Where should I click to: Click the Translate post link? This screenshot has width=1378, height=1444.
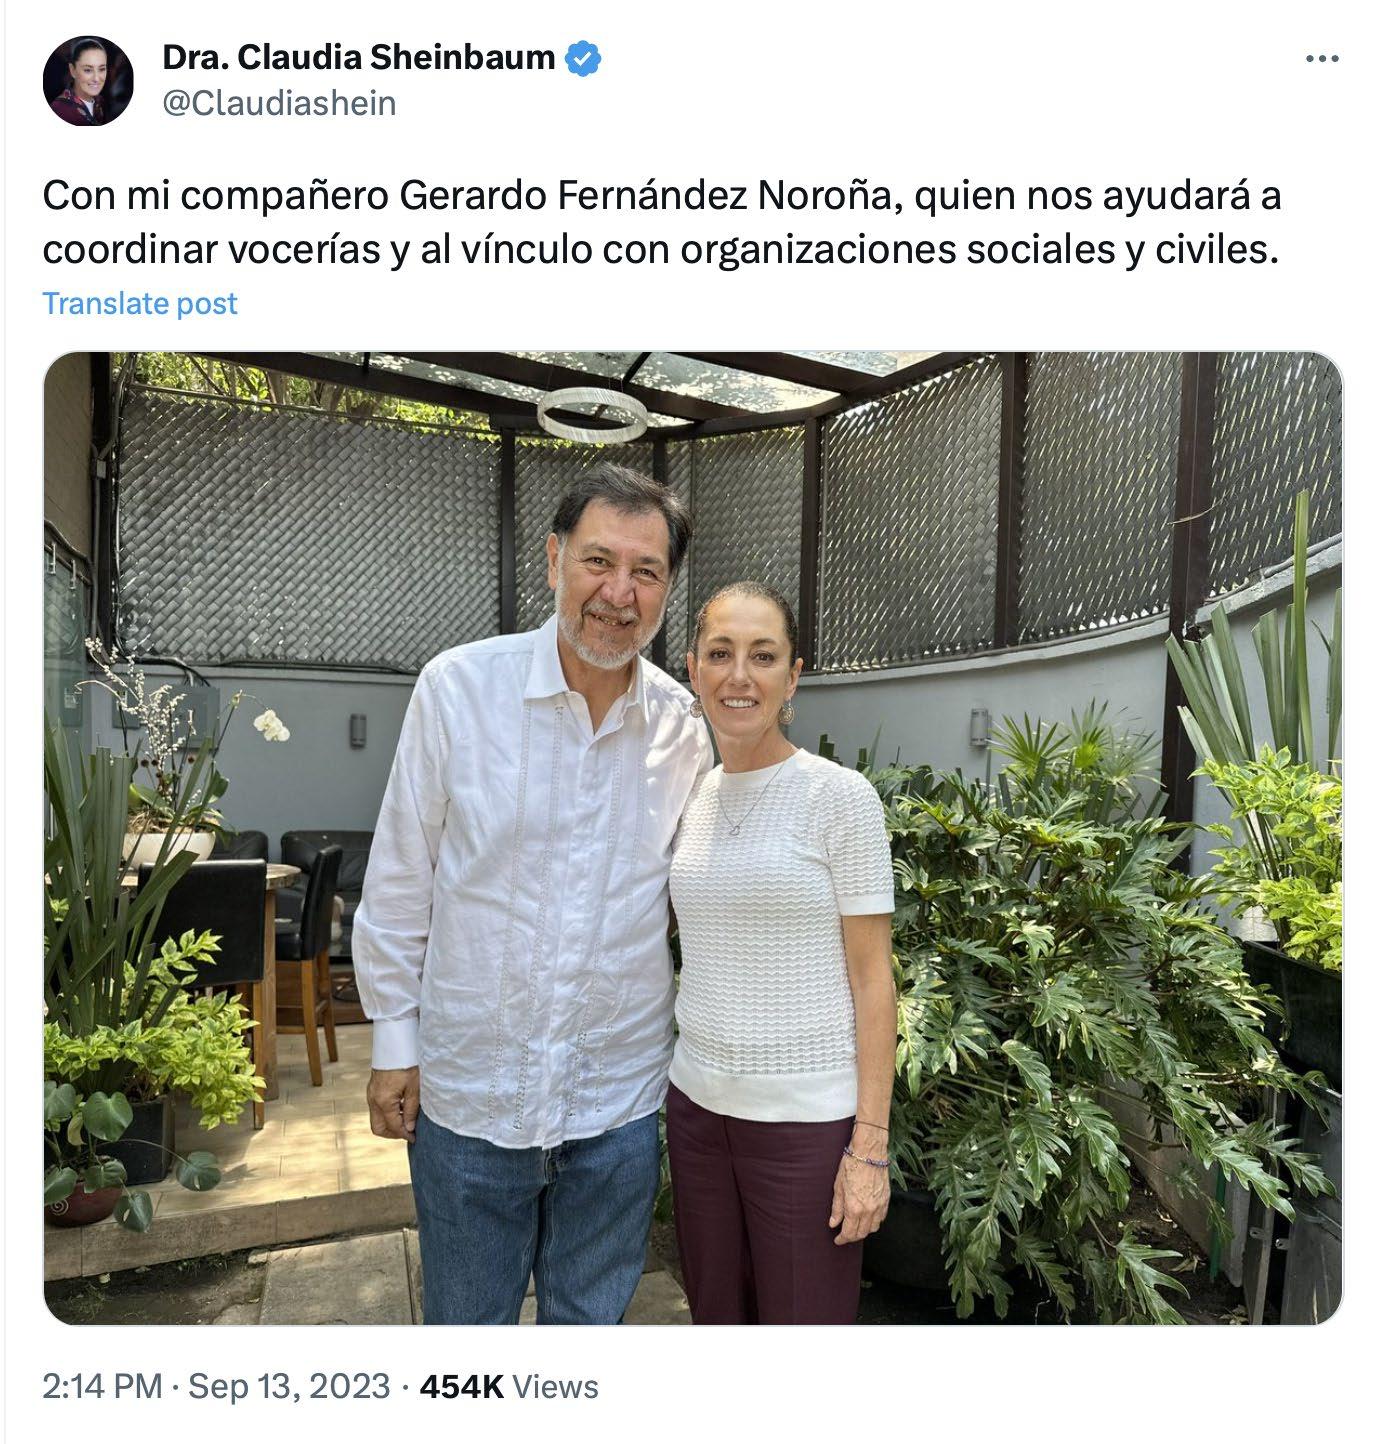(140, 303)
